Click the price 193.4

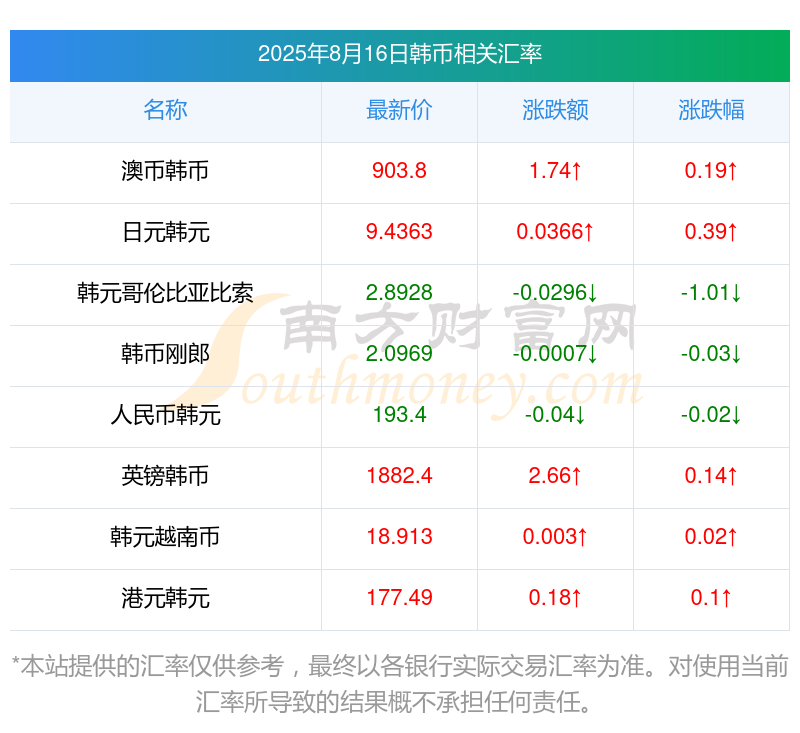(399, 415)
